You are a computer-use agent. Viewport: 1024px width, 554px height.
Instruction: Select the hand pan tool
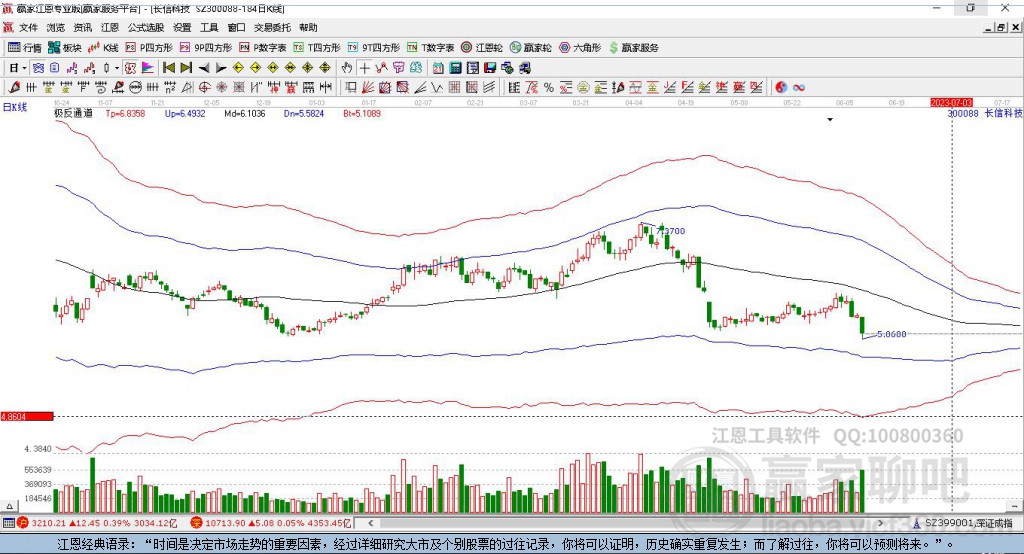tap(346, 68)
